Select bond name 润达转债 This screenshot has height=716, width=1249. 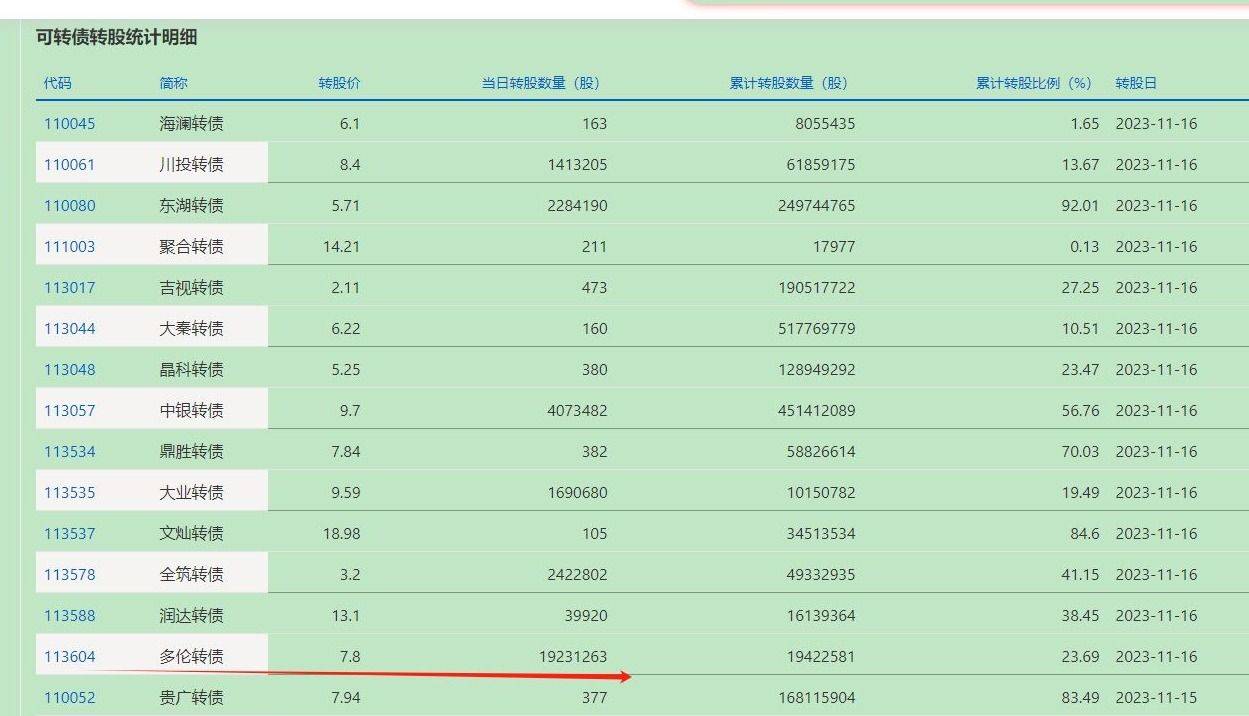[191, 616]
